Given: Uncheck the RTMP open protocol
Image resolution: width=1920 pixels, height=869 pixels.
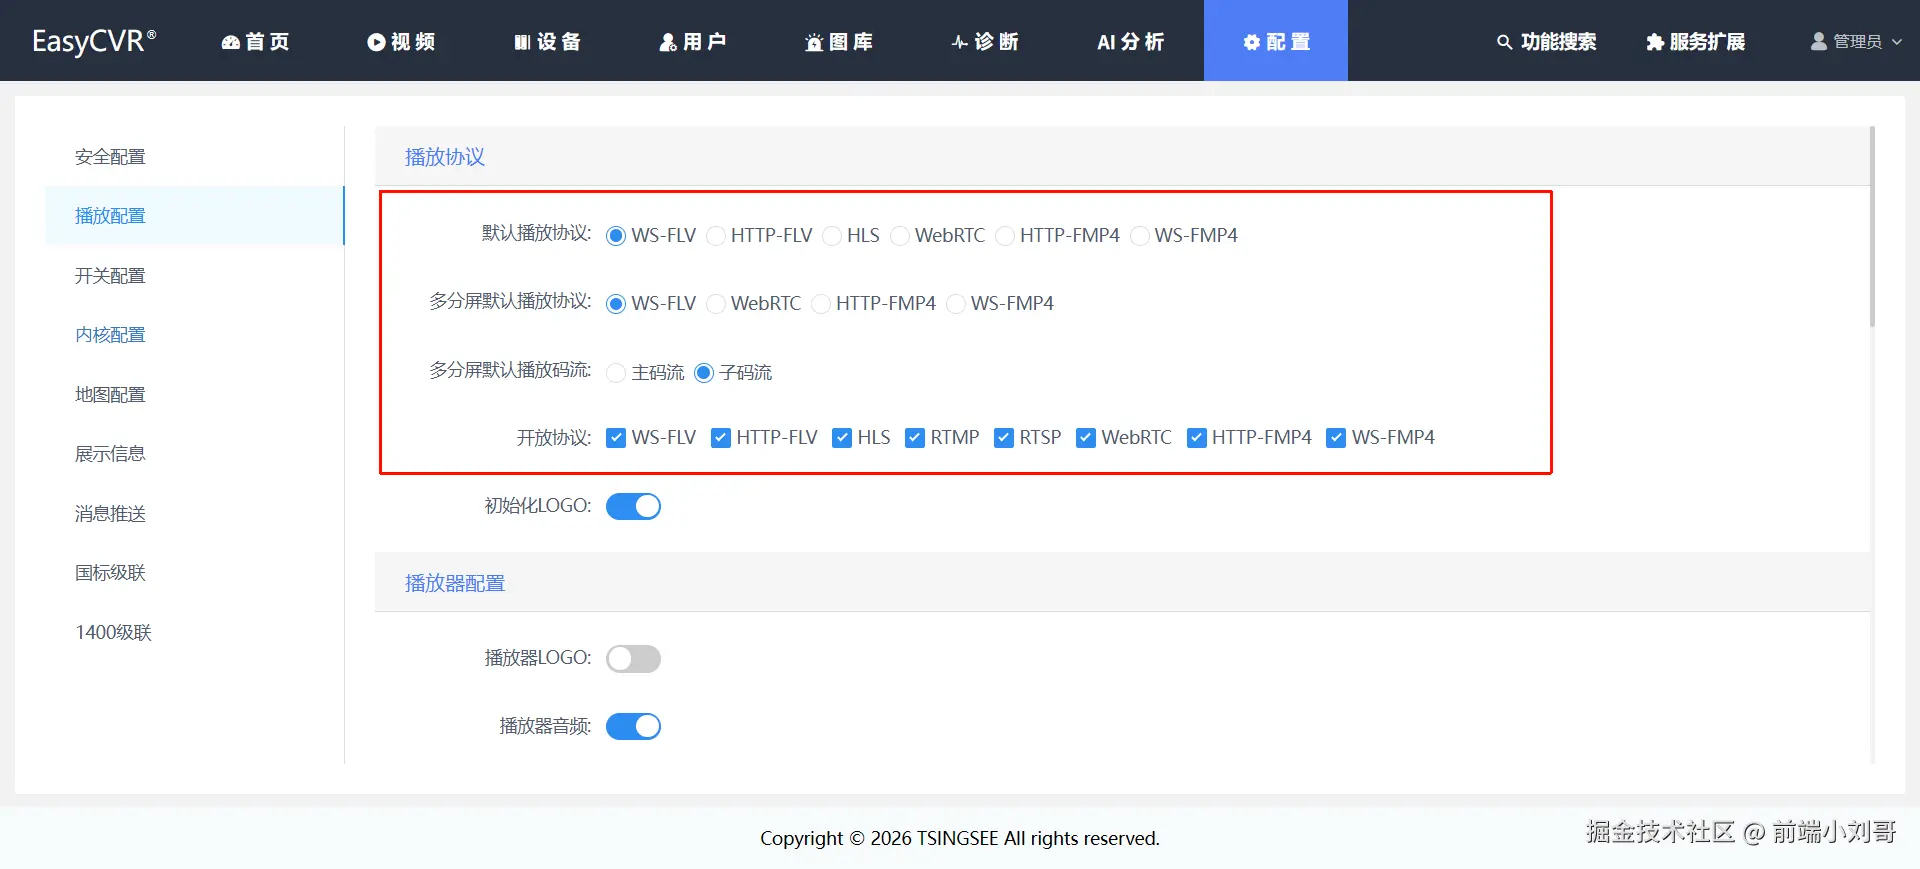Looking at the screenshot, I should point(915,438).
